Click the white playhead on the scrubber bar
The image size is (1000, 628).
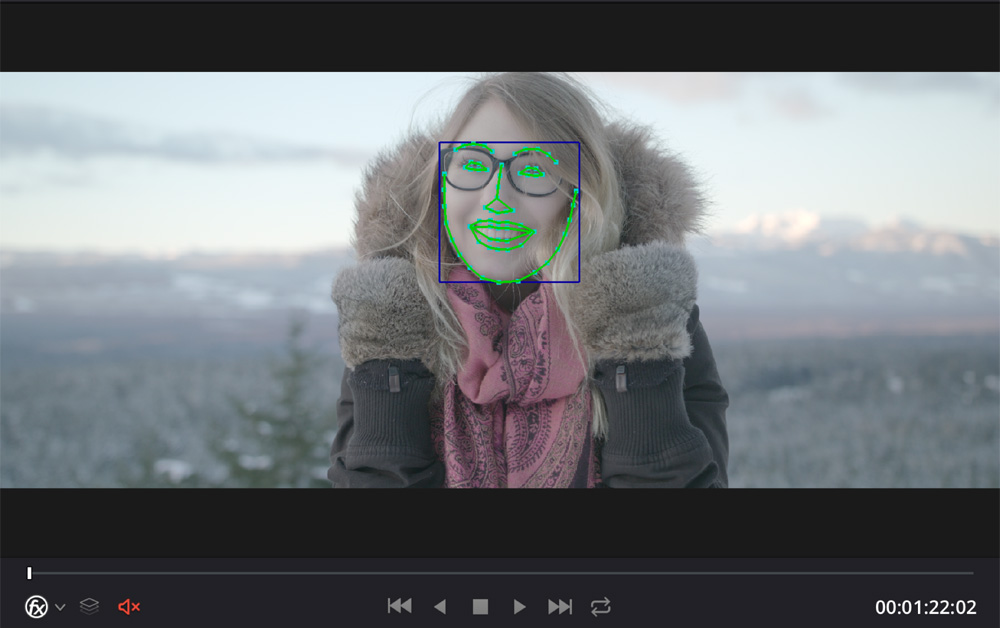(29, 573)
